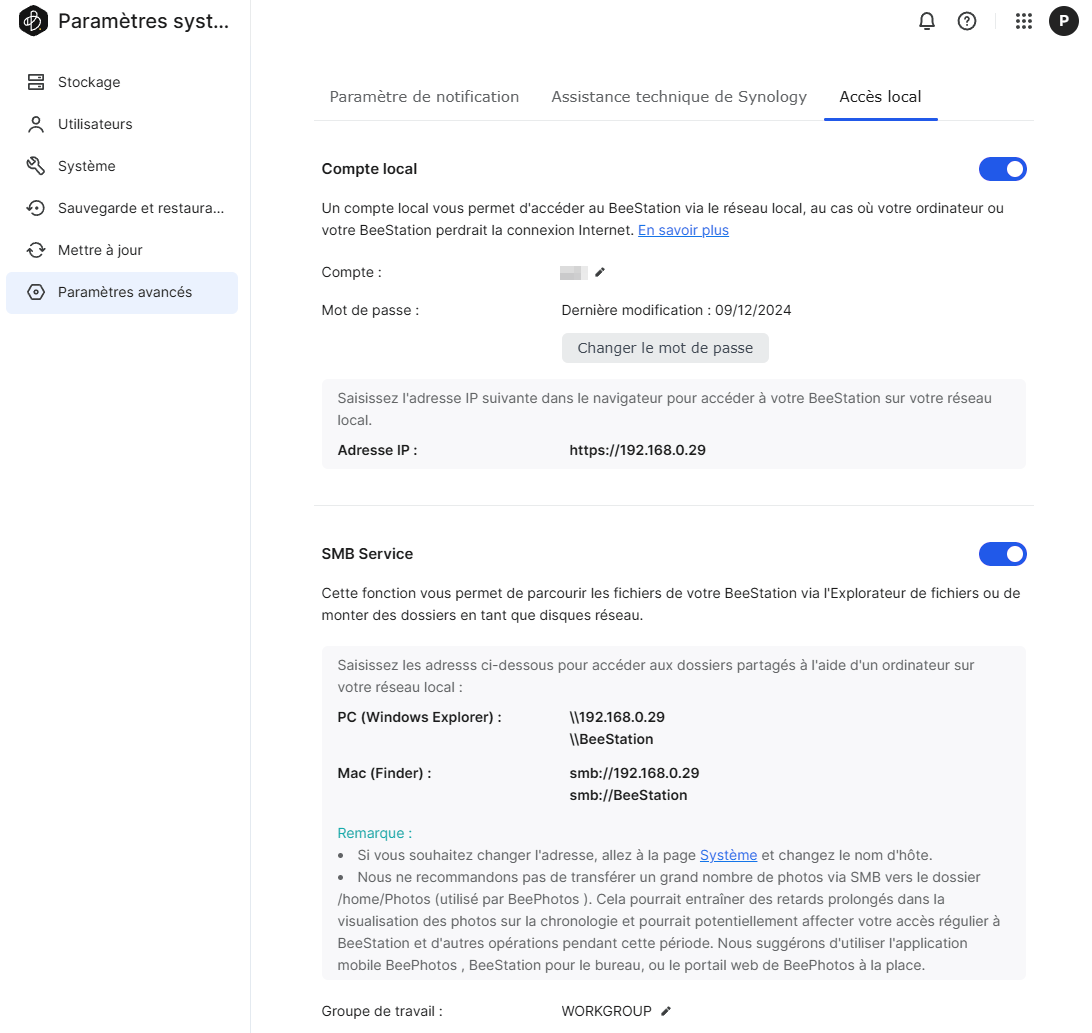The image size is (1092, 1033).
Task: Select Paramètres avancés in sidebar
Action: 124,292
